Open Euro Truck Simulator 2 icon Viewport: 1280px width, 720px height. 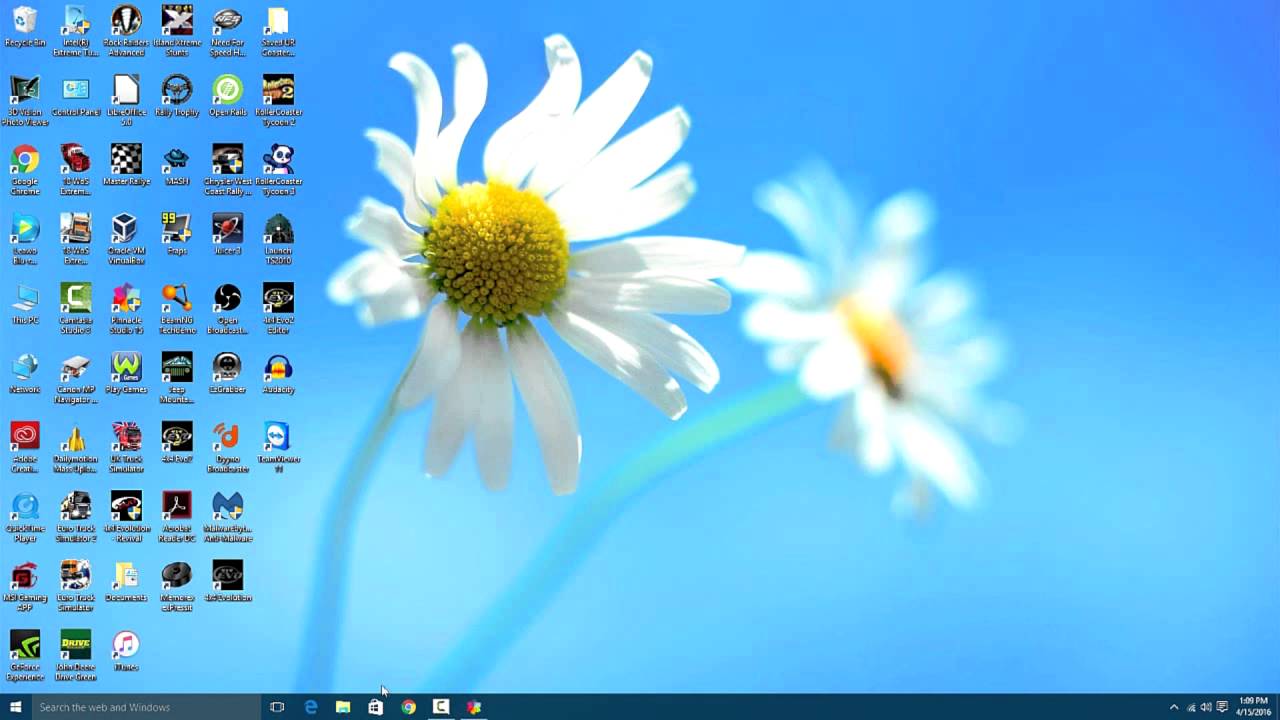76,516
